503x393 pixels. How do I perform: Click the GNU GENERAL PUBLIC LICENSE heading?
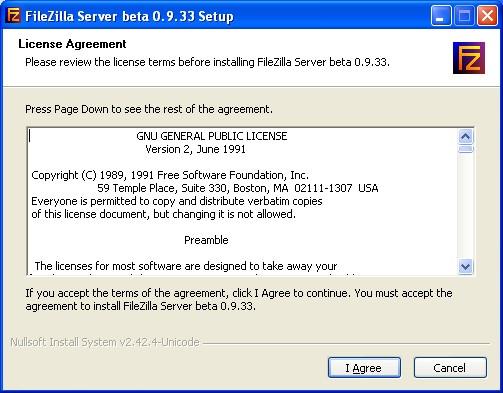click(x=212, y=136)
